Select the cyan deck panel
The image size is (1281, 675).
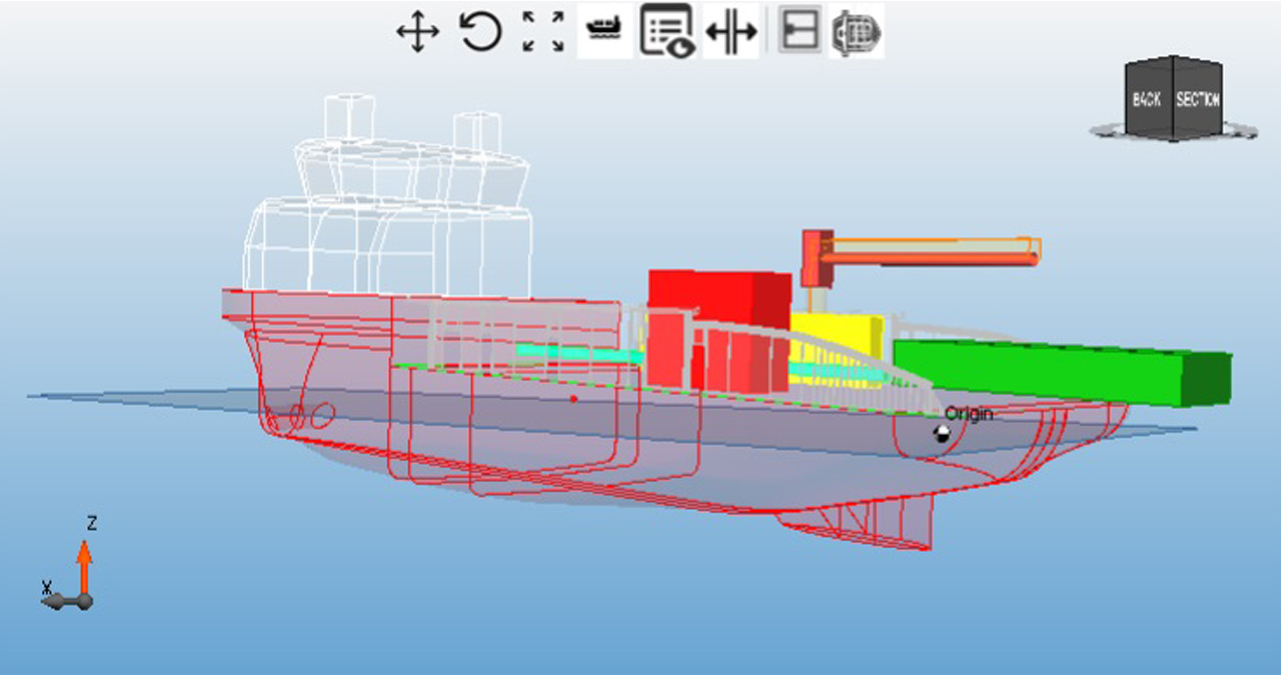(580, 353)
